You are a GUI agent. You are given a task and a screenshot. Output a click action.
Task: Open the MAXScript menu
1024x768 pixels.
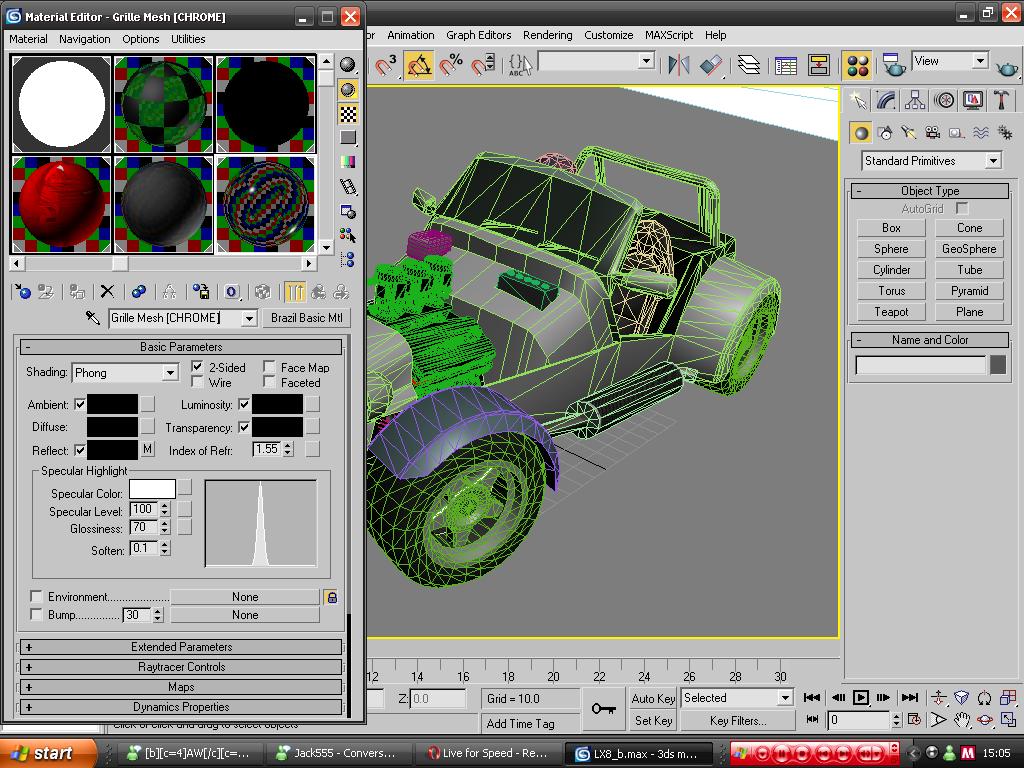pos(669,35)
